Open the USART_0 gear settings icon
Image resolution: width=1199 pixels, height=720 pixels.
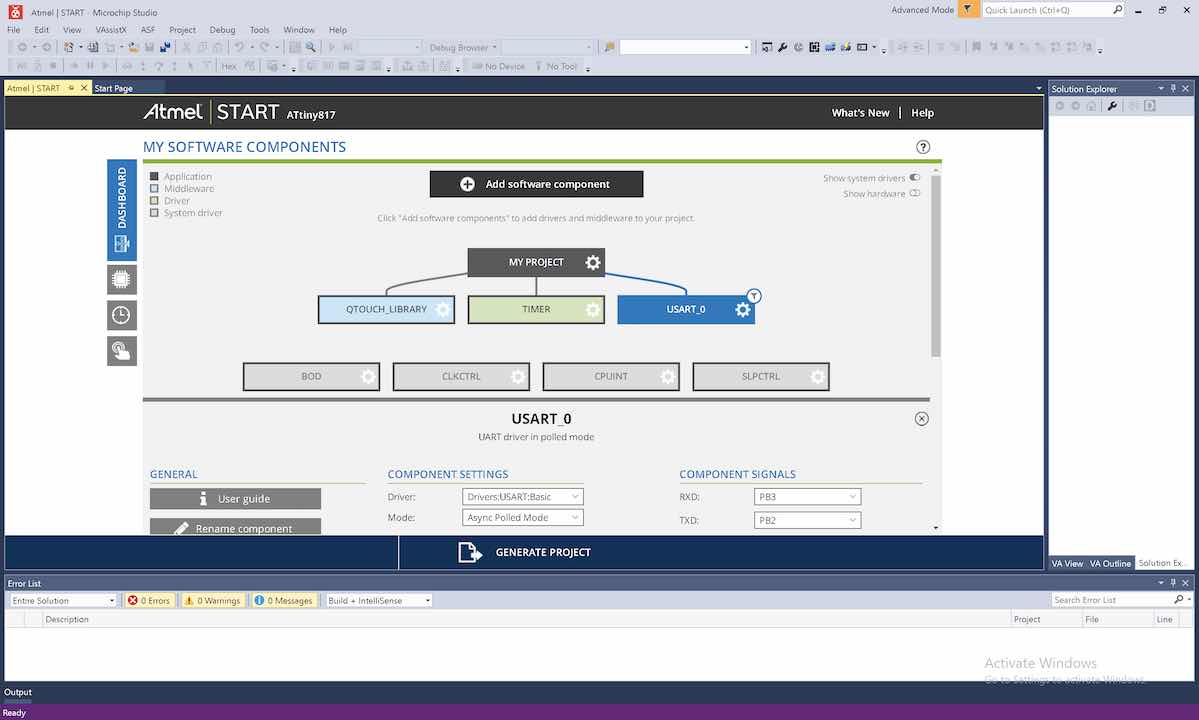[742, 310]
